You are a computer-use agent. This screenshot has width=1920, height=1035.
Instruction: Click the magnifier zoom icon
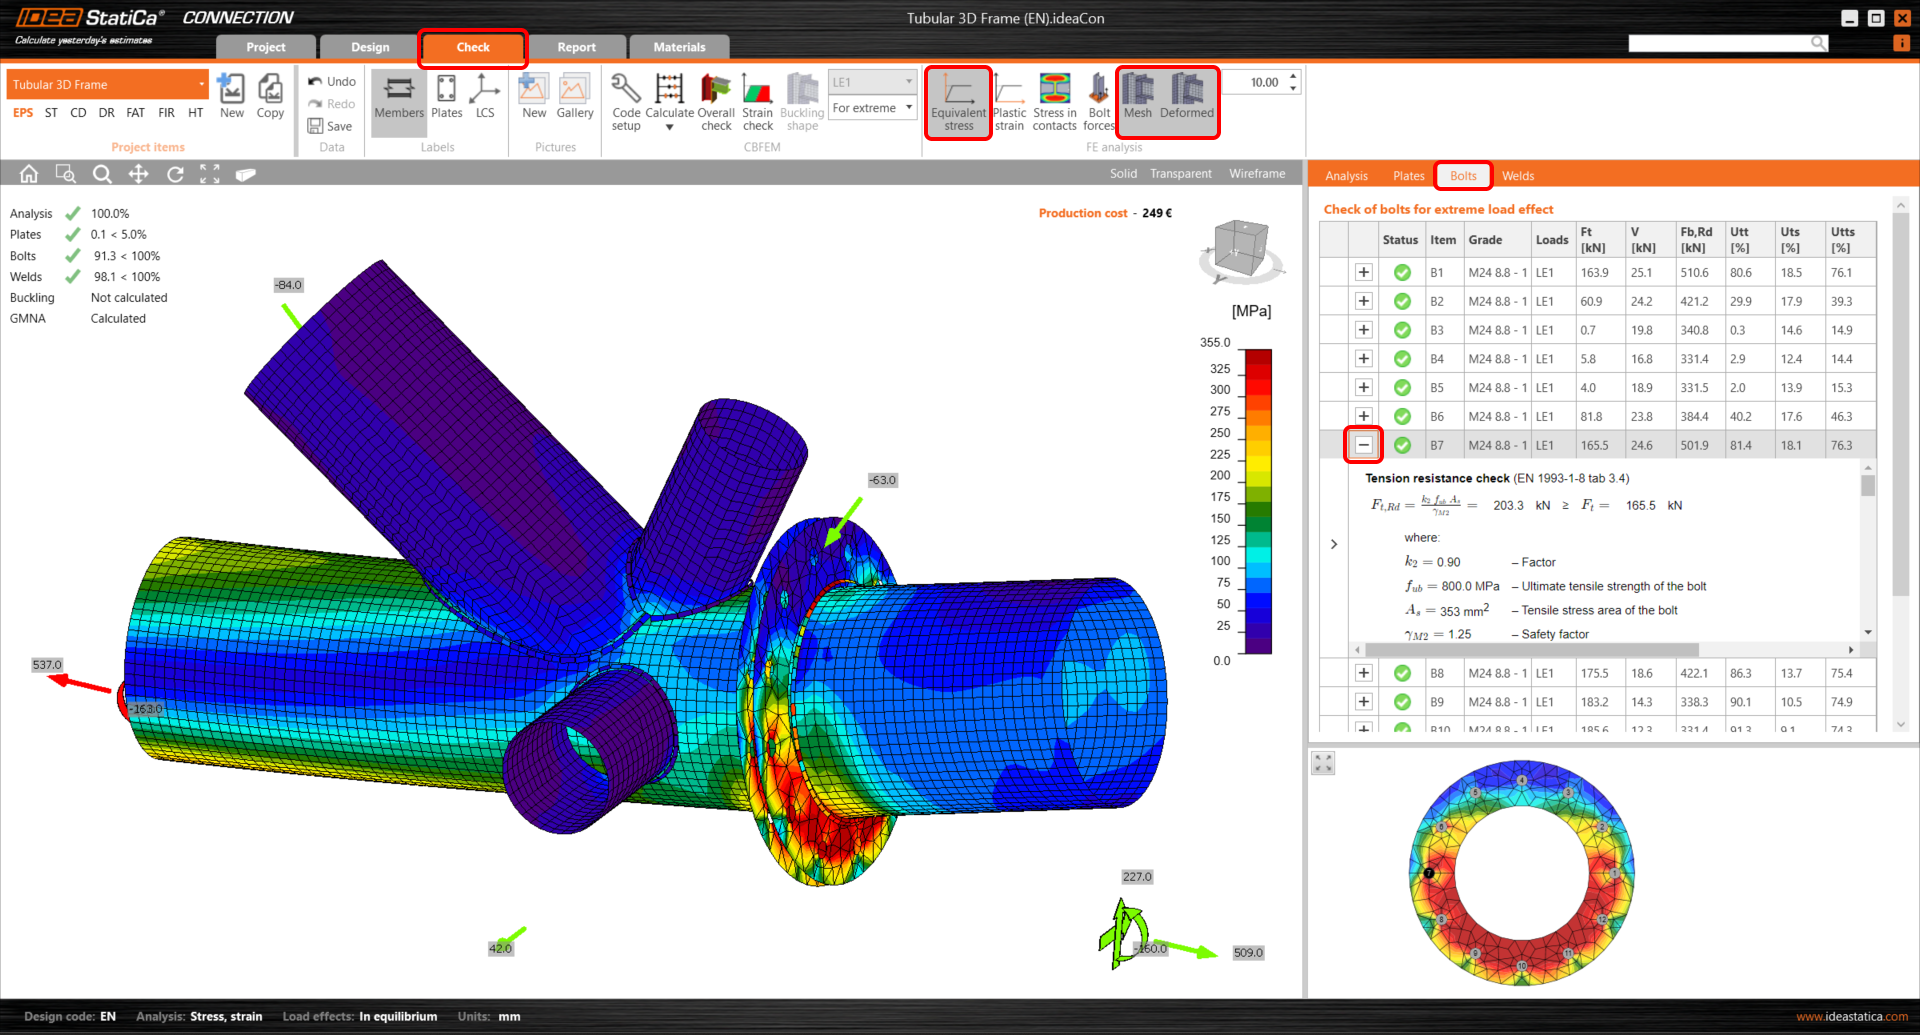[x=102, y=174]
